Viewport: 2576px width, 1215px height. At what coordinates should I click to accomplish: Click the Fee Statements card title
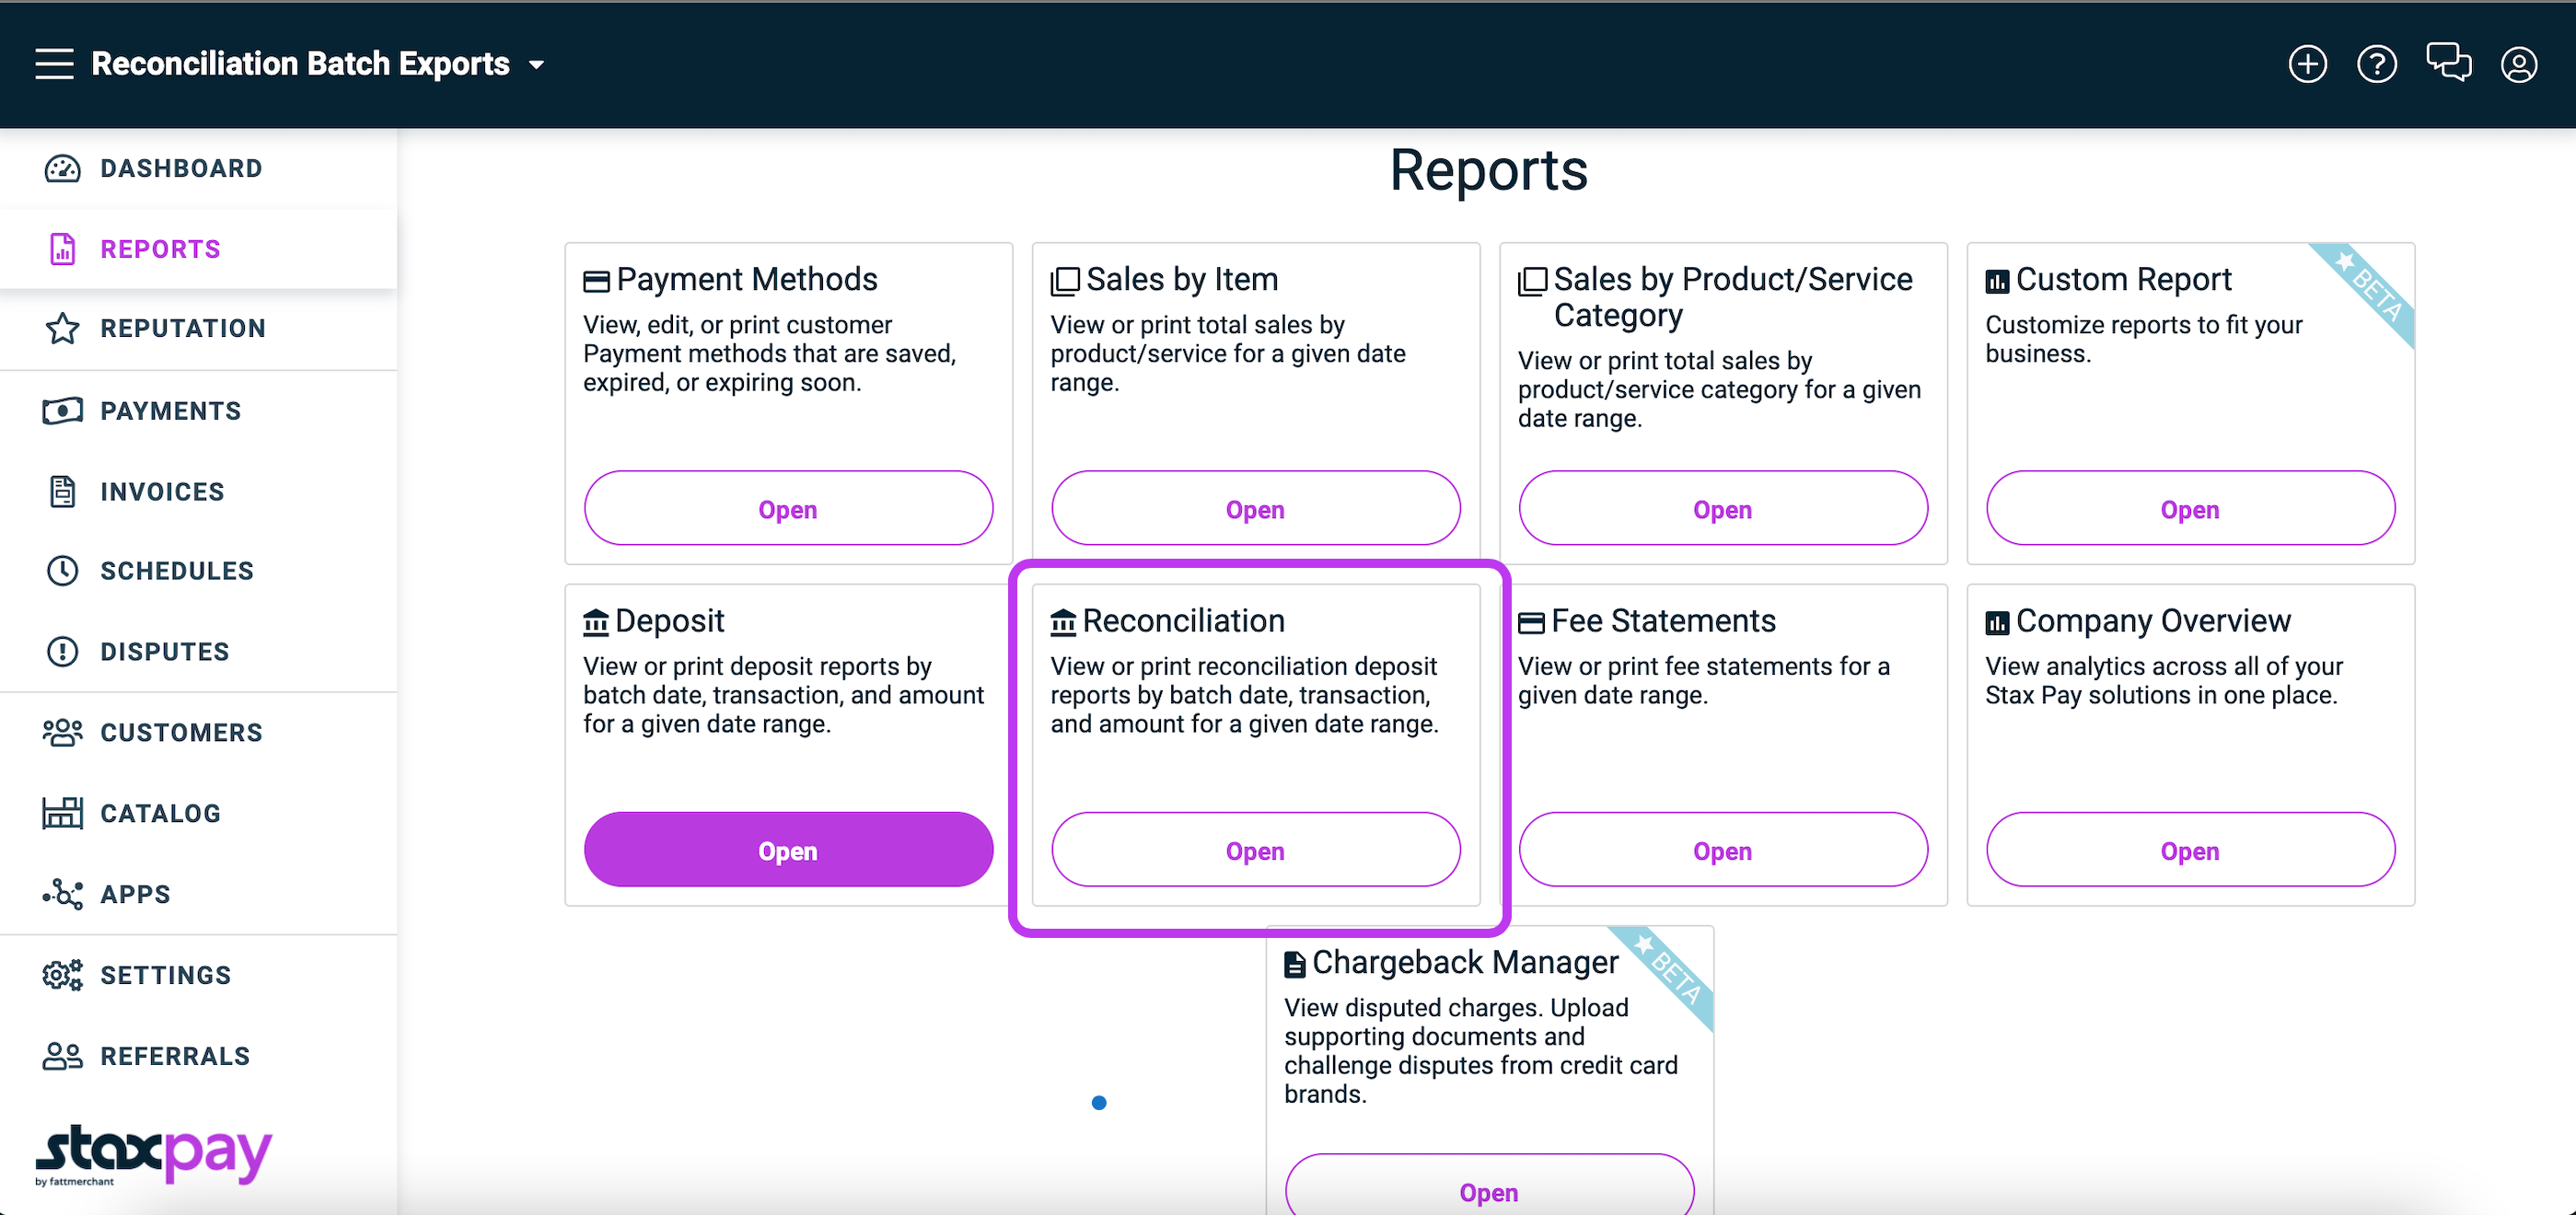pos(1663,620)
